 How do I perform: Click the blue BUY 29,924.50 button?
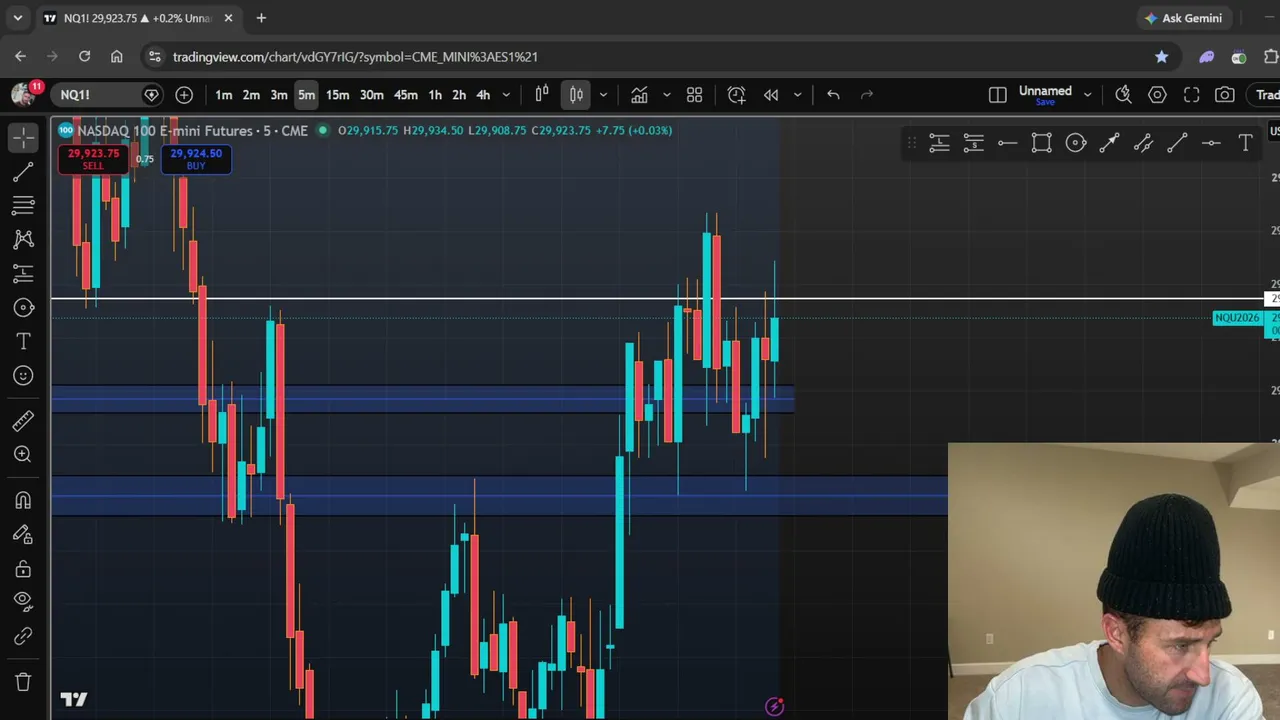196,159
